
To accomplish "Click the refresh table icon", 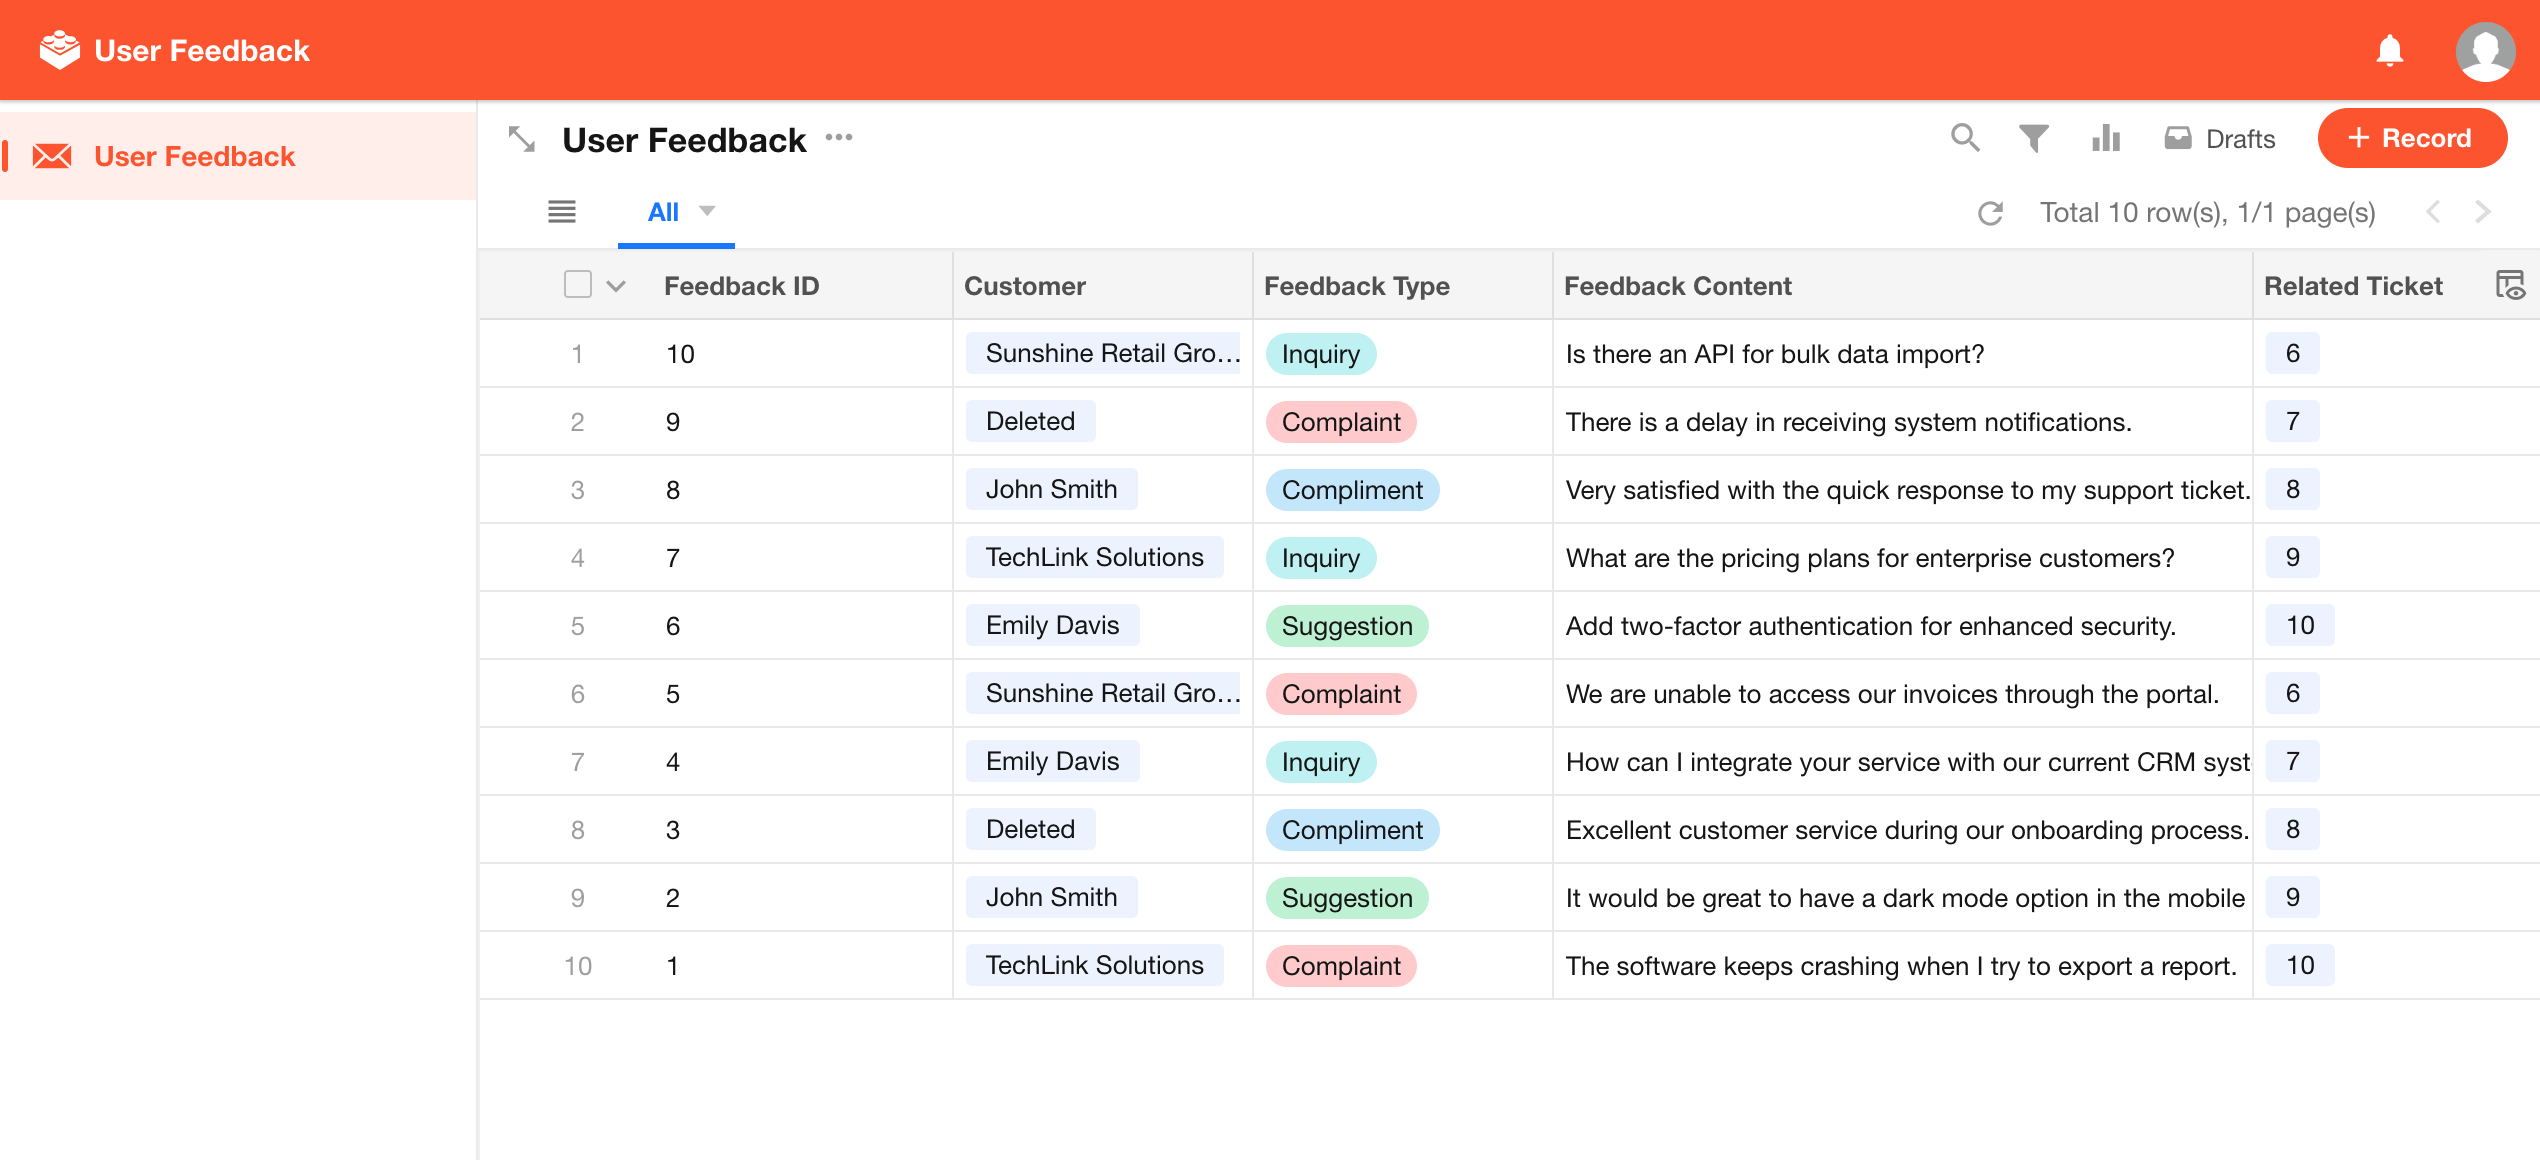I will pos(1990,213).
